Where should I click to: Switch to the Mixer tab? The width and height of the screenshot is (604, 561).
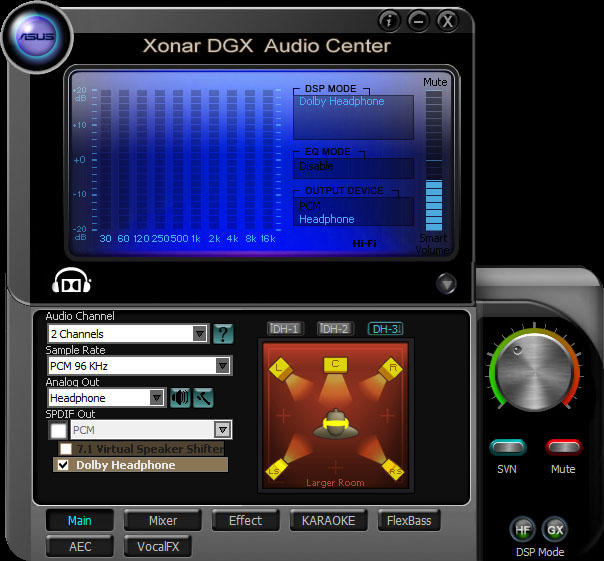coord(163,521)
